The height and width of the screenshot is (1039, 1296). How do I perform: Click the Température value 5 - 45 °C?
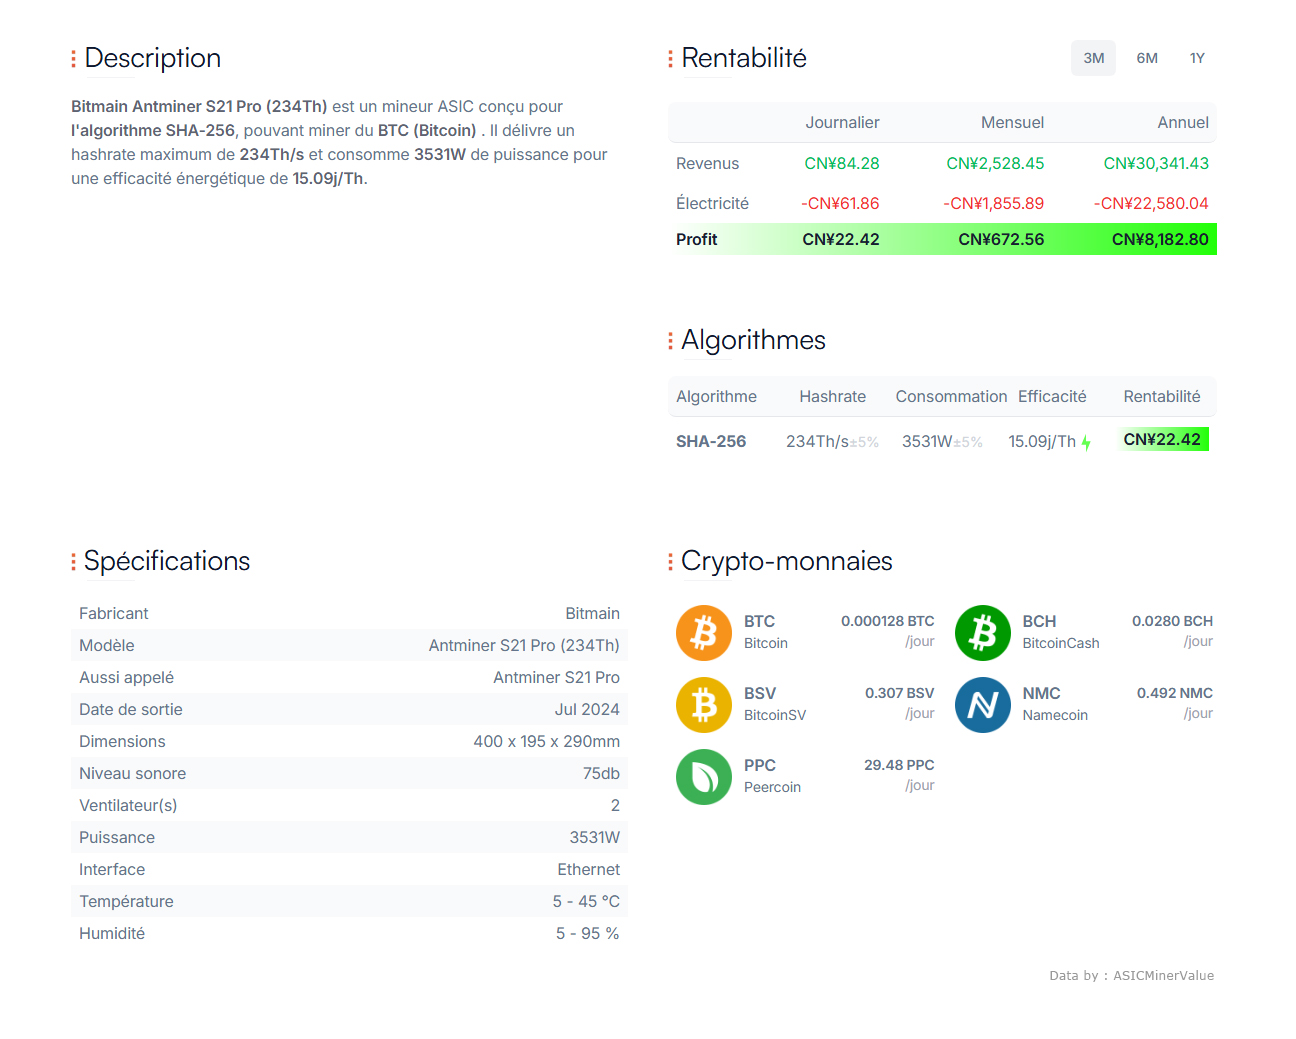point(586,901)
